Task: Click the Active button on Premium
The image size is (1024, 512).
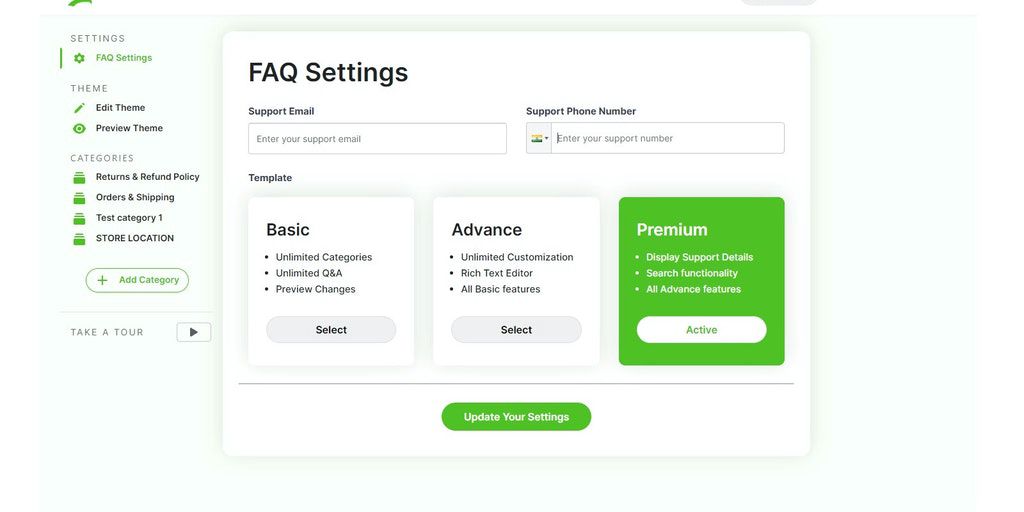Action: [701, 330]
